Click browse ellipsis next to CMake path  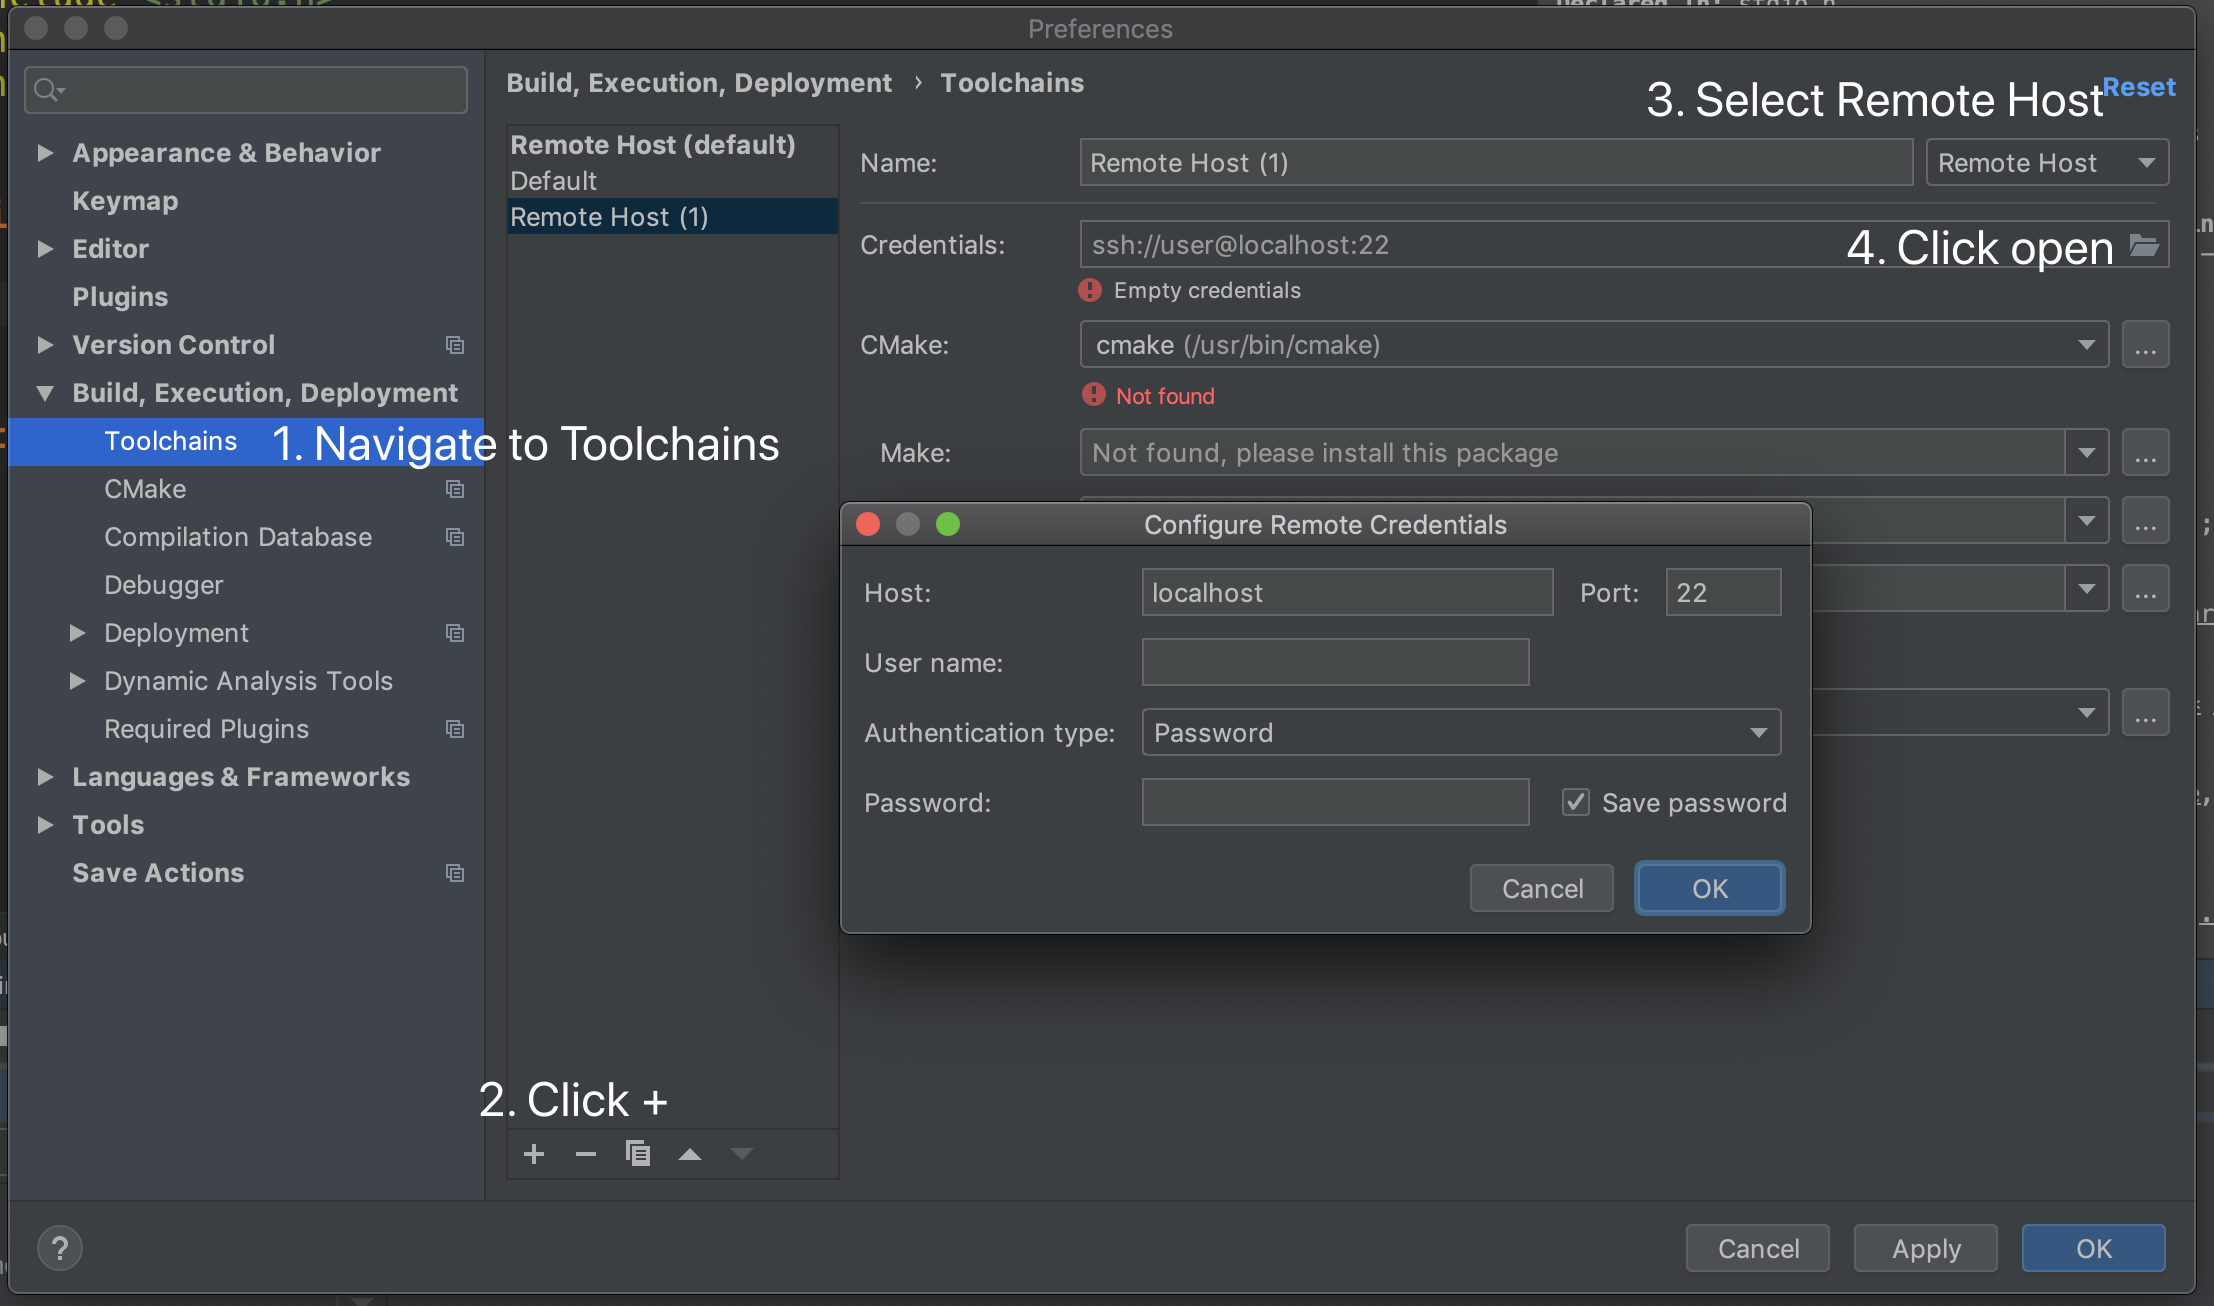coord(2145,345)
